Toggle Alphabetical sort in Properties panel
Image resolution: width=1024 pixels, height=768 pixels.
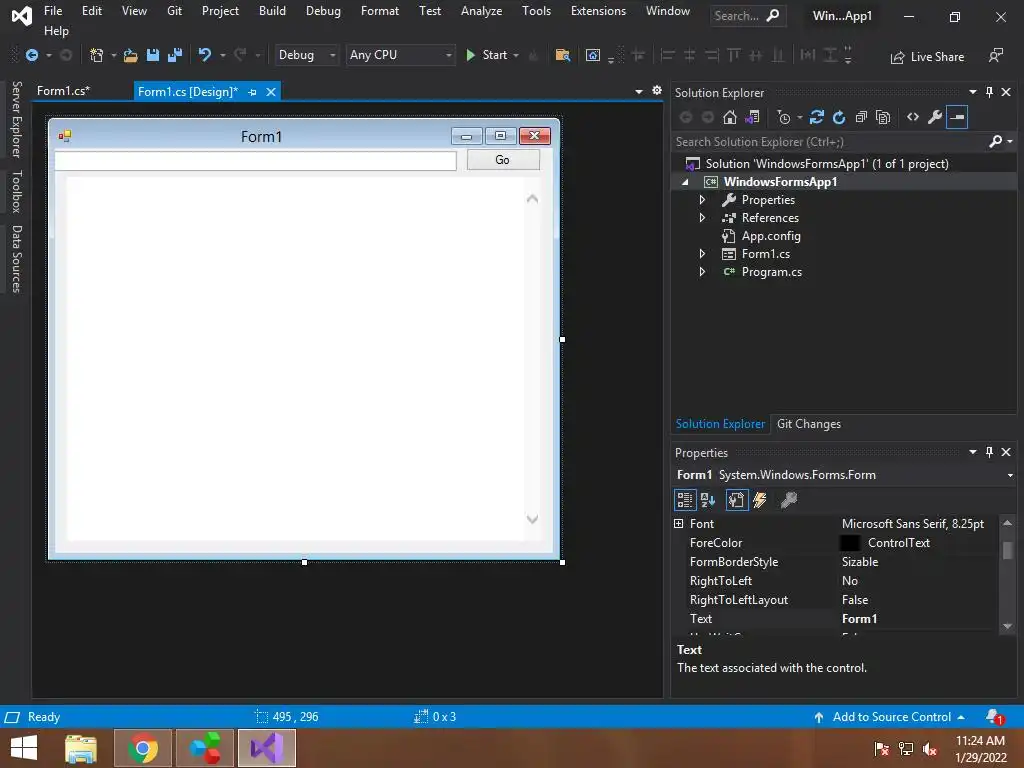click(708, 500)
